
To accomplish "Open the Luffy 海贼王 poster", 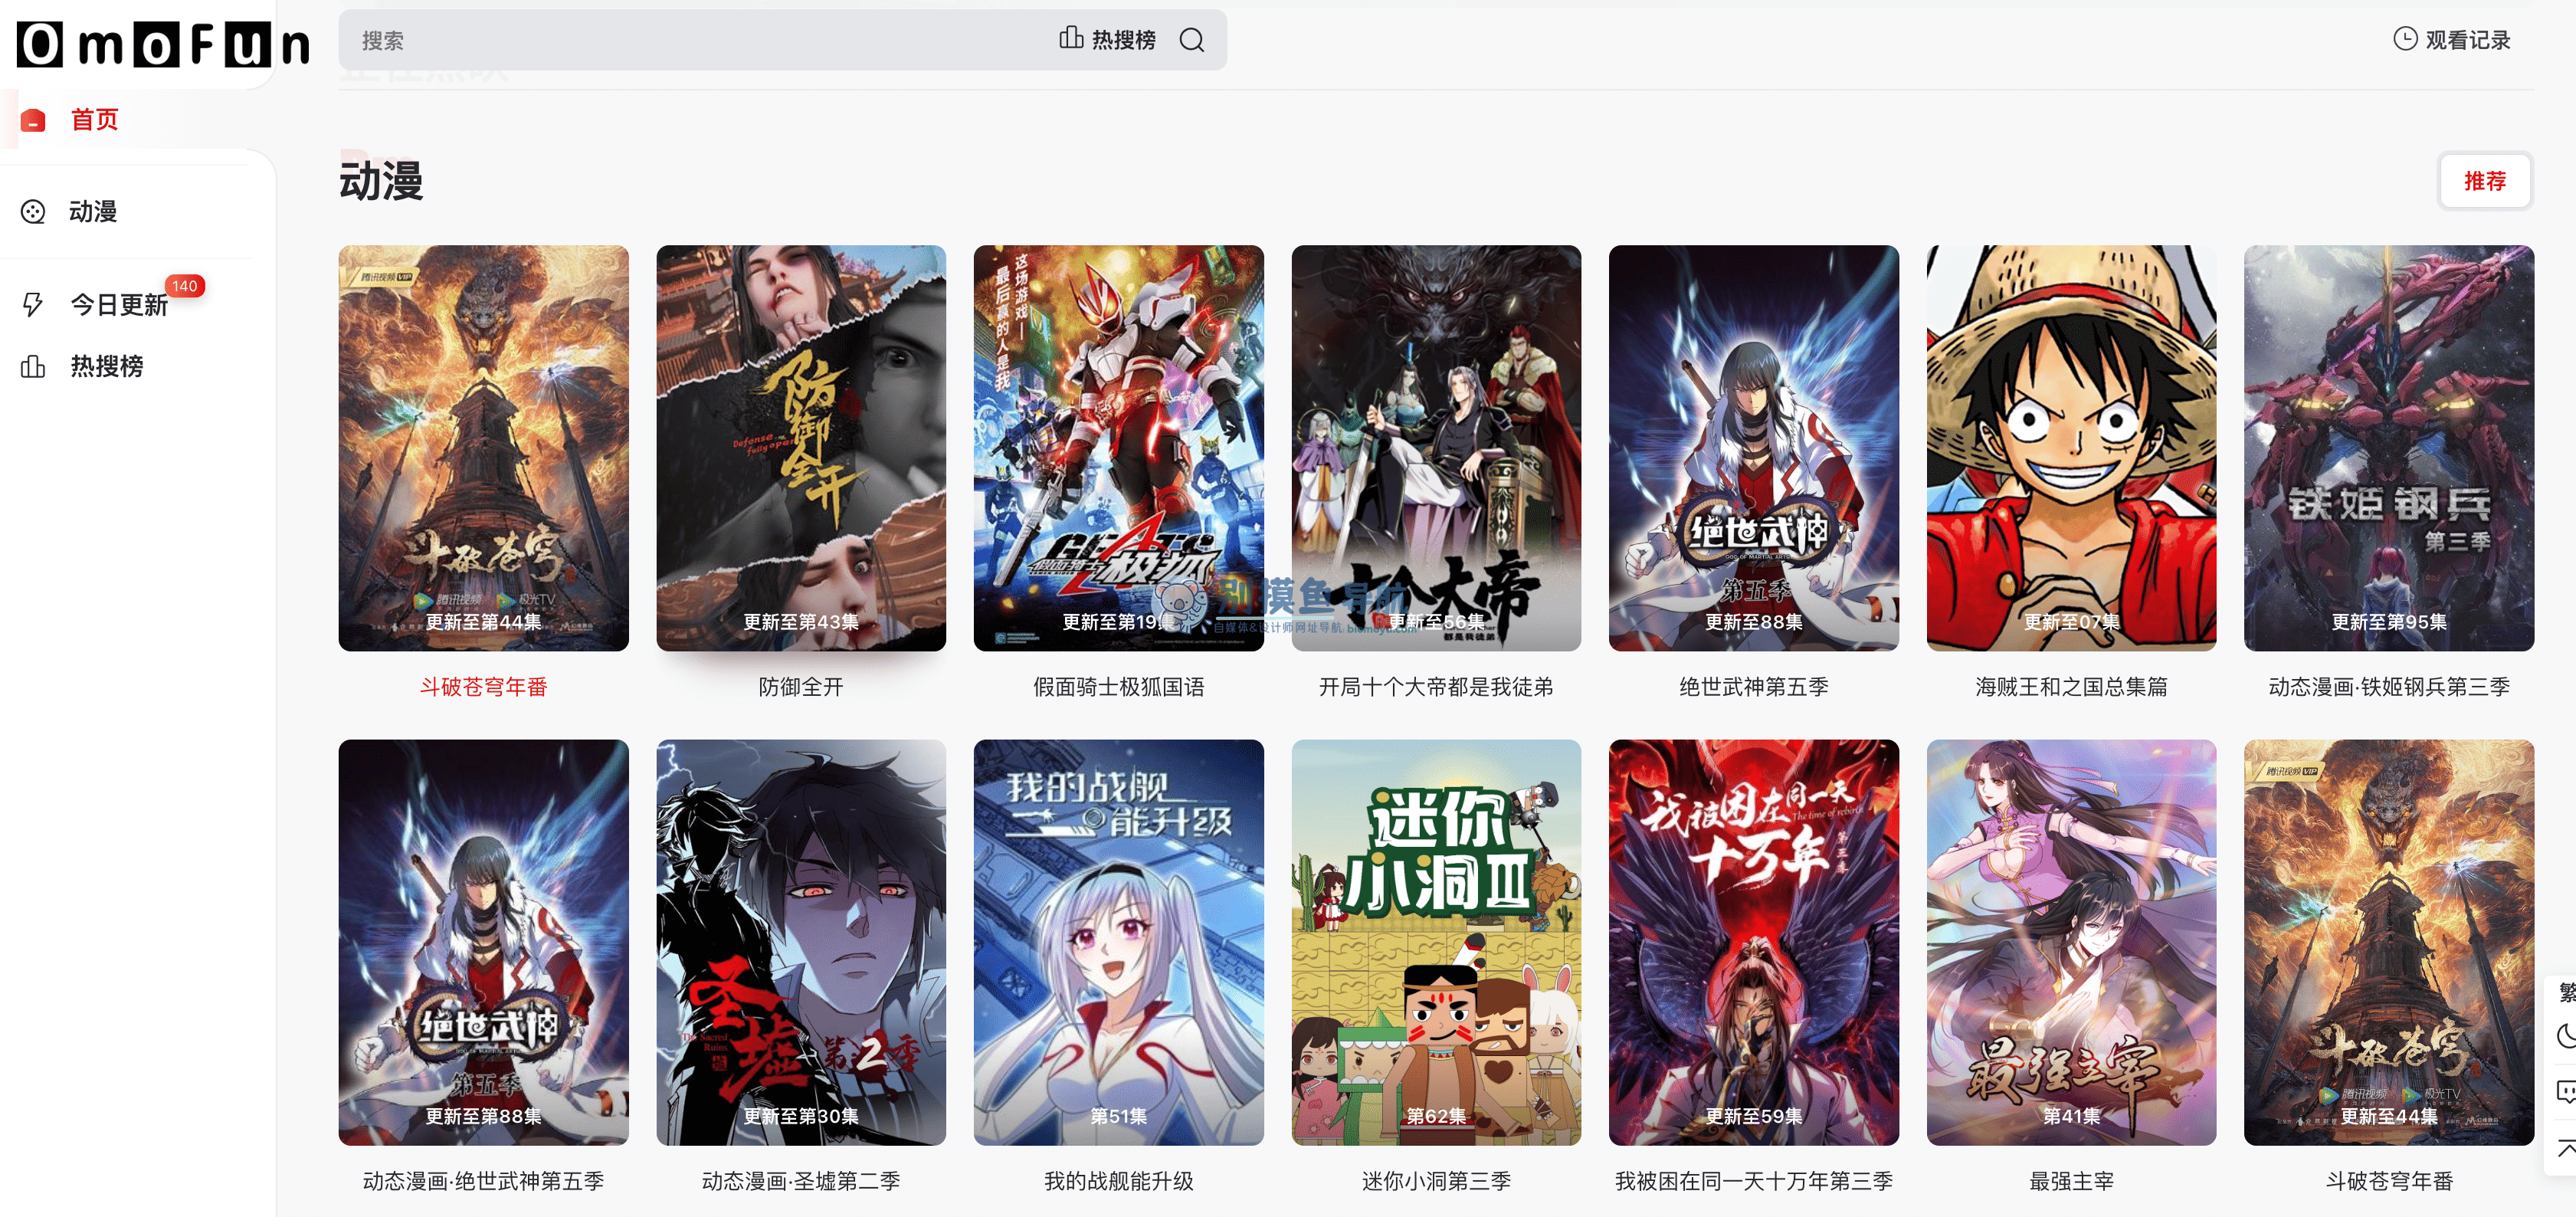I will pos(2072,448).
